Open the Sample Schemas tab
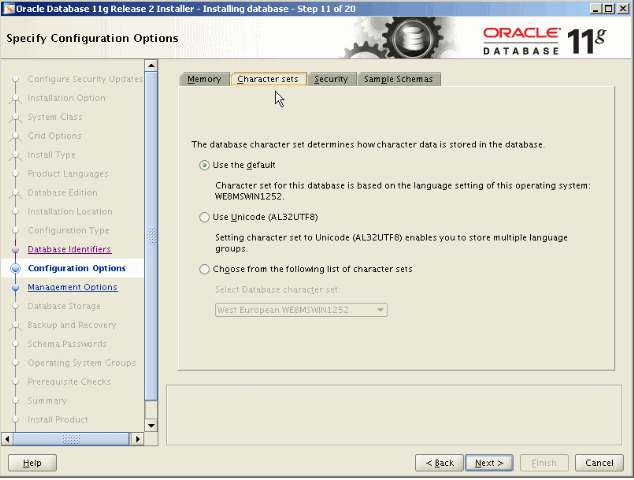The height and width of the screenshot is (480, 634). [x=398, y=79]
